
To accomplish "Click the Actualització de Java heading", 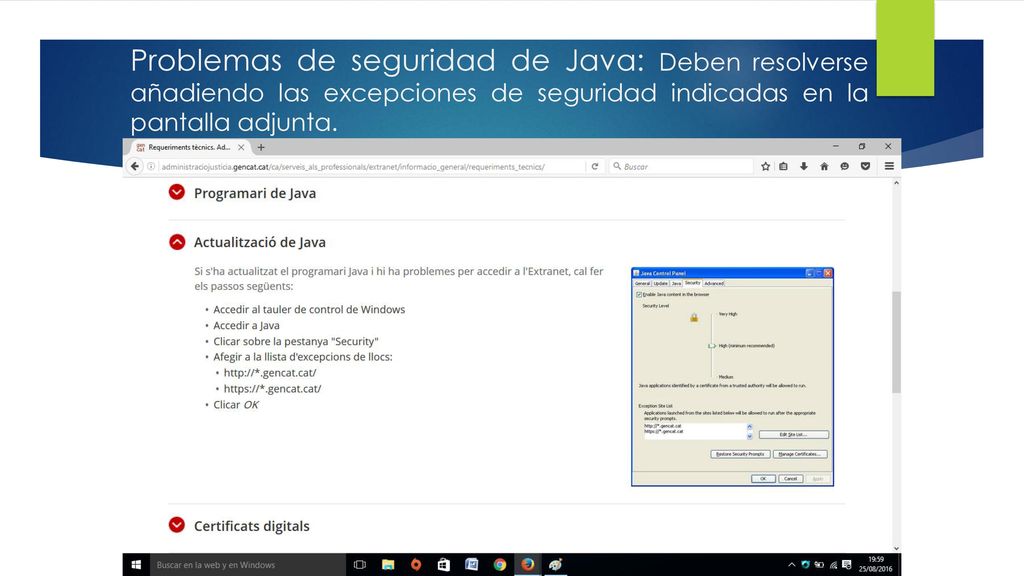I will (x=259, y=242).
